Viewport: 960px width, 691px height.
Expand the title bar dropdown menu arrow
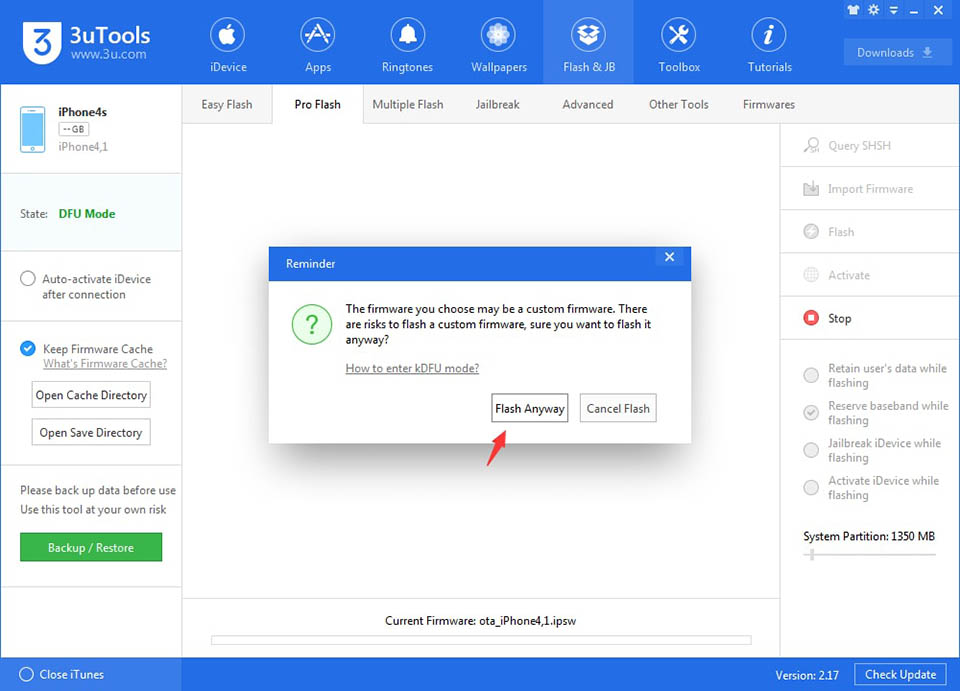click(894, 10)
